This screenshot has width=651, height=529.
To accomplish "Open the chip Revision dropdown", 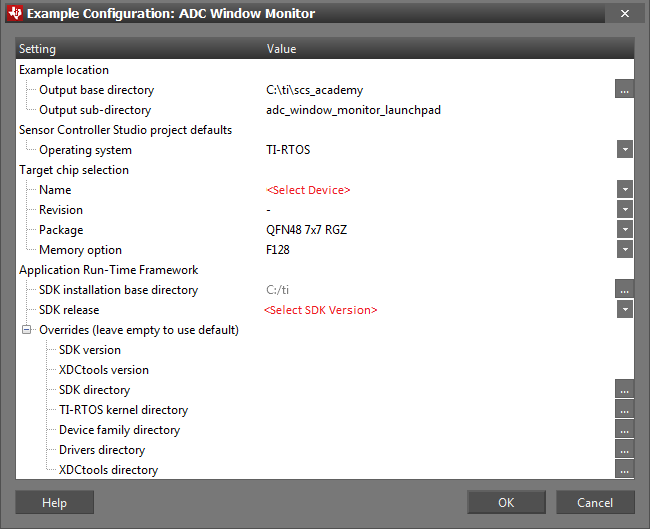I will [x=624, y=210].
